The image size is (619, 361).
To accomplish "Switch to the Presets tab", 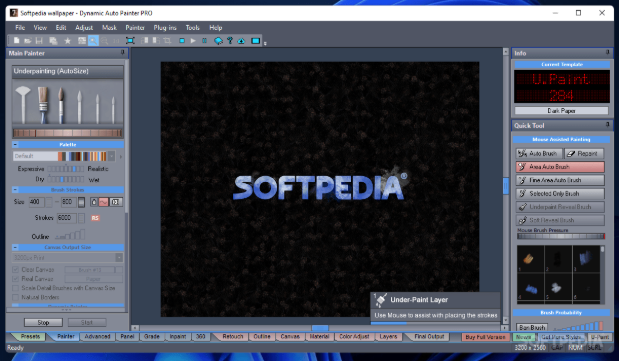I will coord(30,337).
